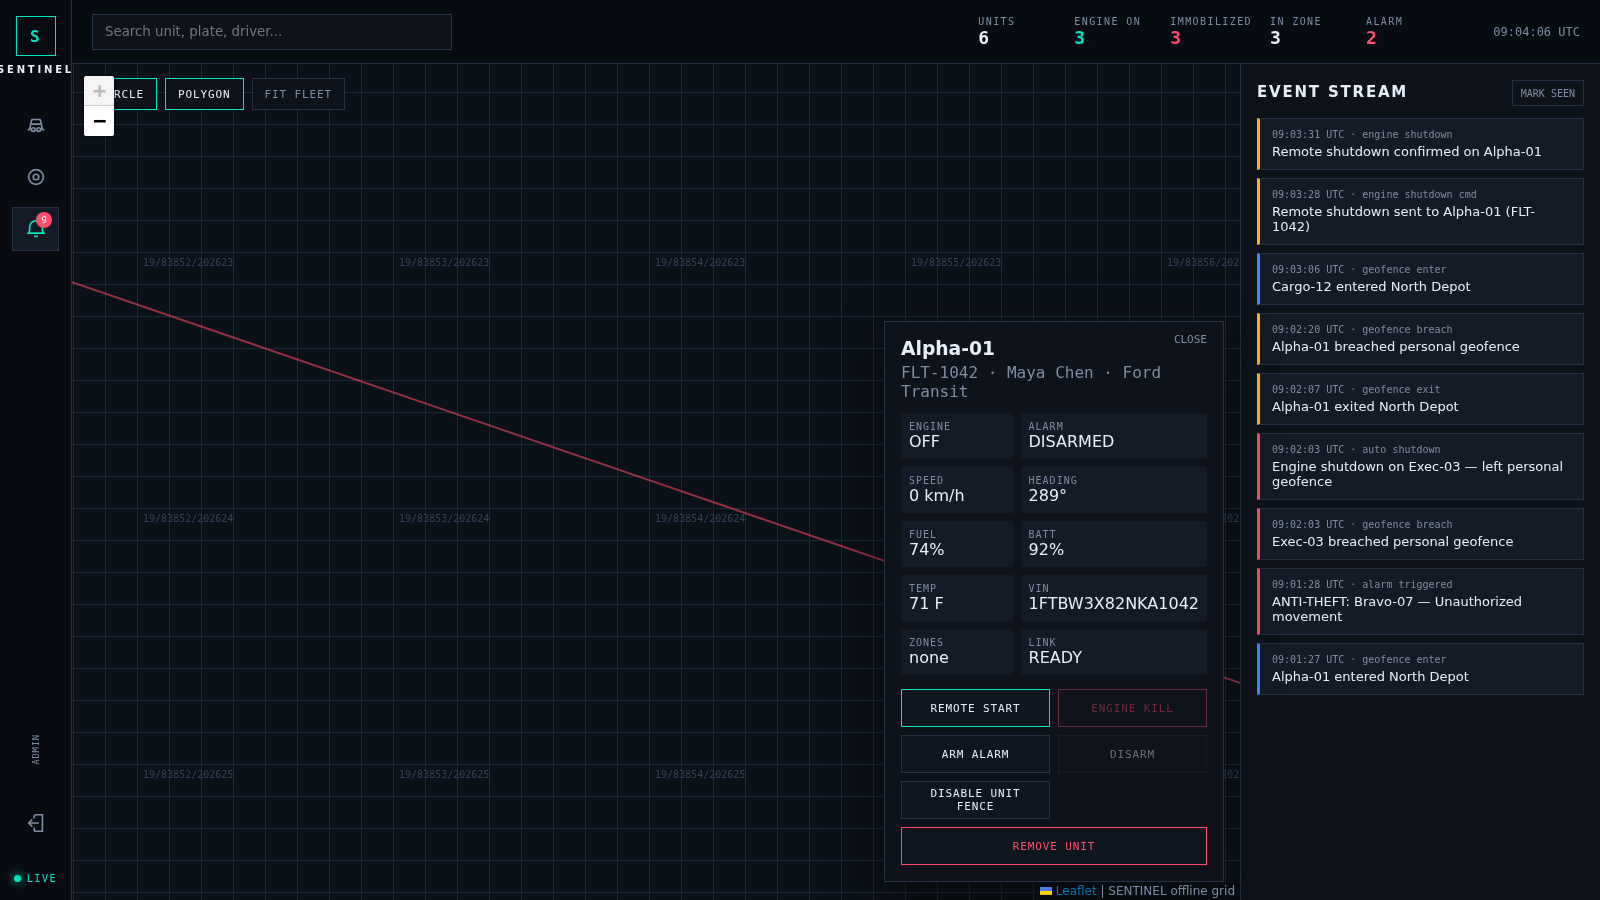
Task: Click the Alarm count stat
Action: click(x=1384, y=32)
